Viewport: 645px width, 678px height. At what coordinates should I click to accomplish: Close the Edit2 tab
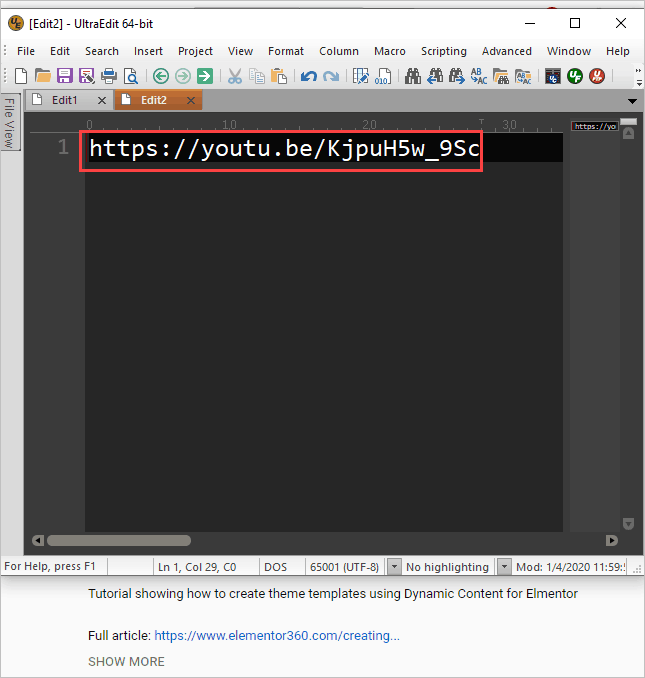191,101
